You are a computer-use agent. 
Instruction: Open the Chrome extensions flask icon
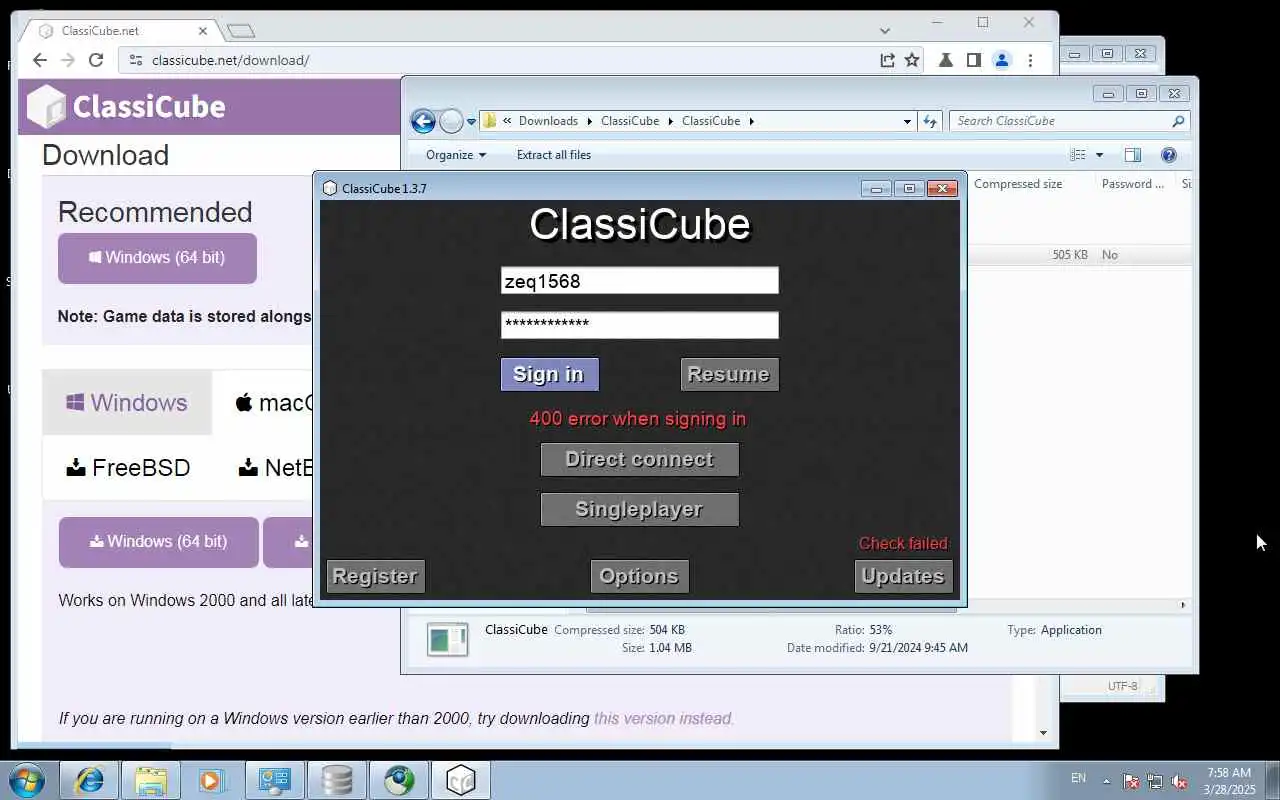click(x=945, y=60)
